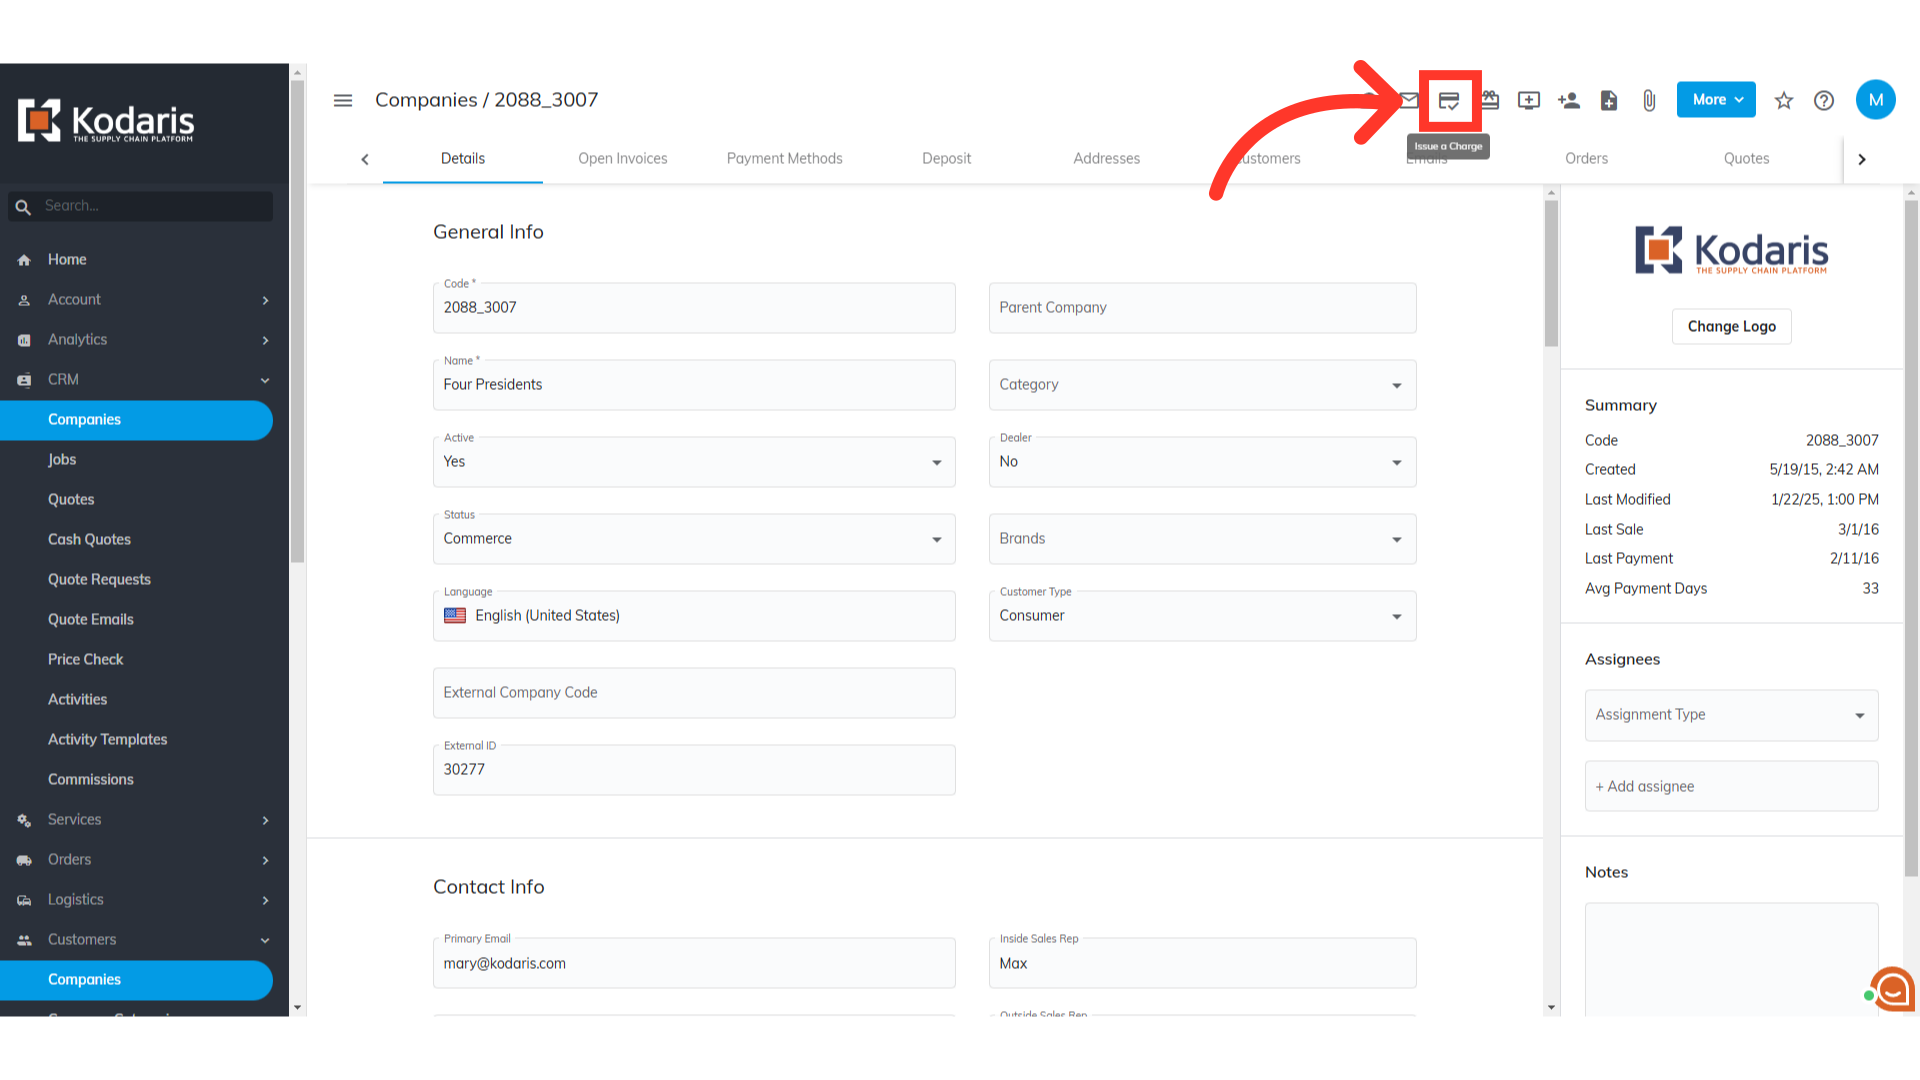Click the add document icon
Image resolution: width=1920 pixels, height=1080 pixels.
pyautogui.click(x=1608, y=100)
